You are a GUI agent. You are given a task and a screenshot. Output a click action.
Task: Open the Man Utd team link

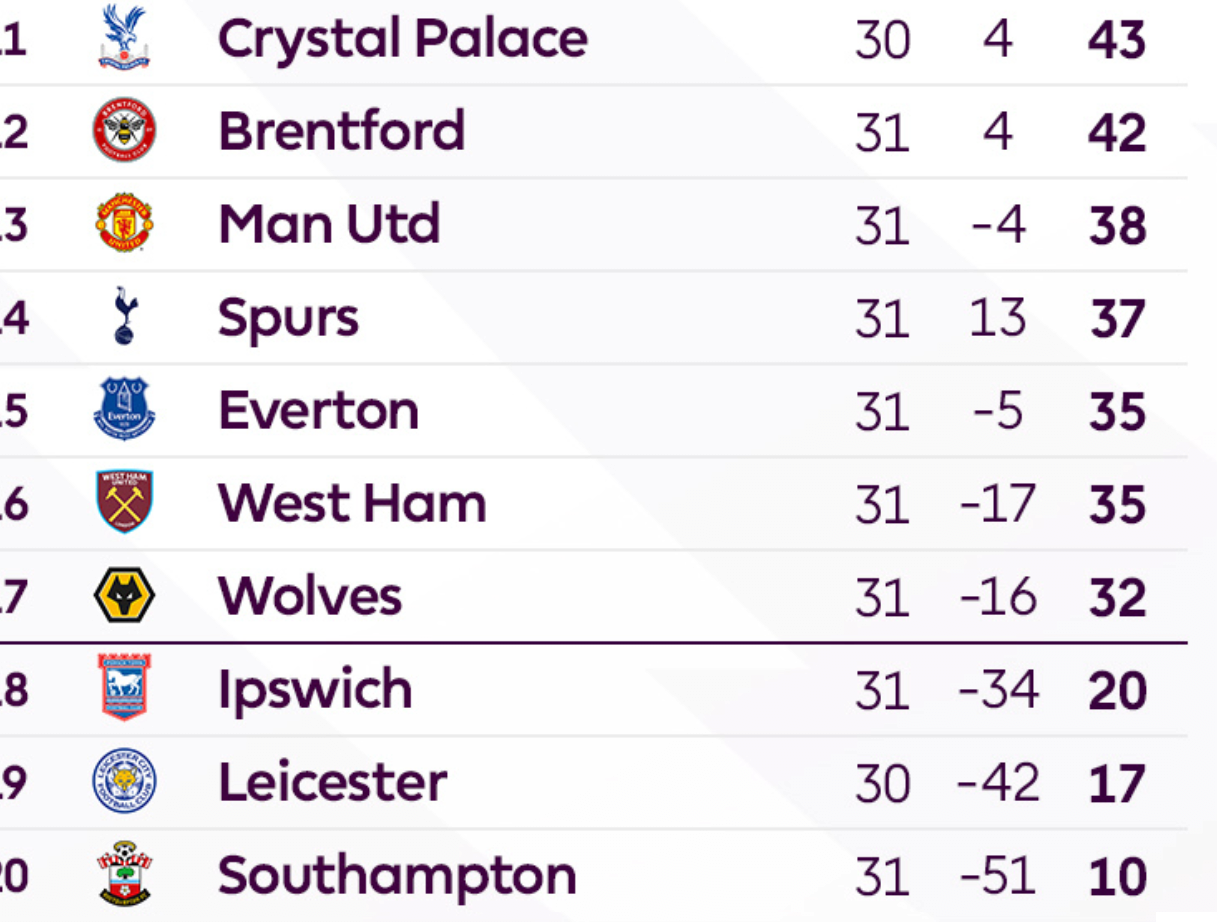pyautogui.click(x=329, y=224)
